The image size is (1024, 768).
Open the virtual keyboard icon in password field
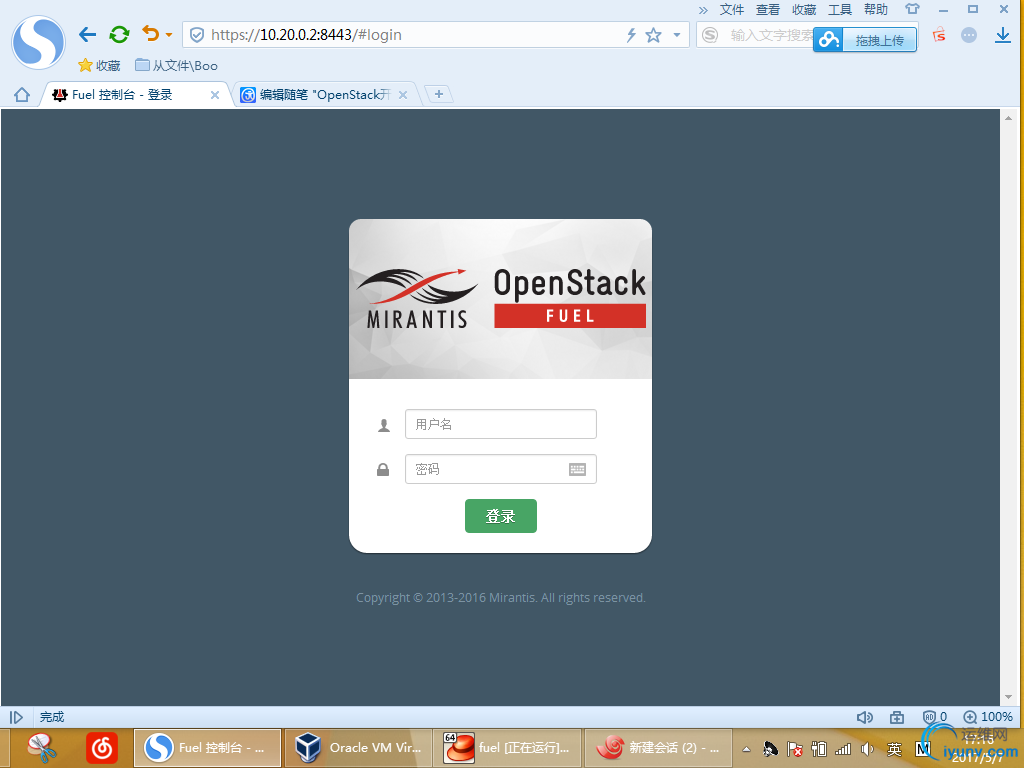point(577,469)
